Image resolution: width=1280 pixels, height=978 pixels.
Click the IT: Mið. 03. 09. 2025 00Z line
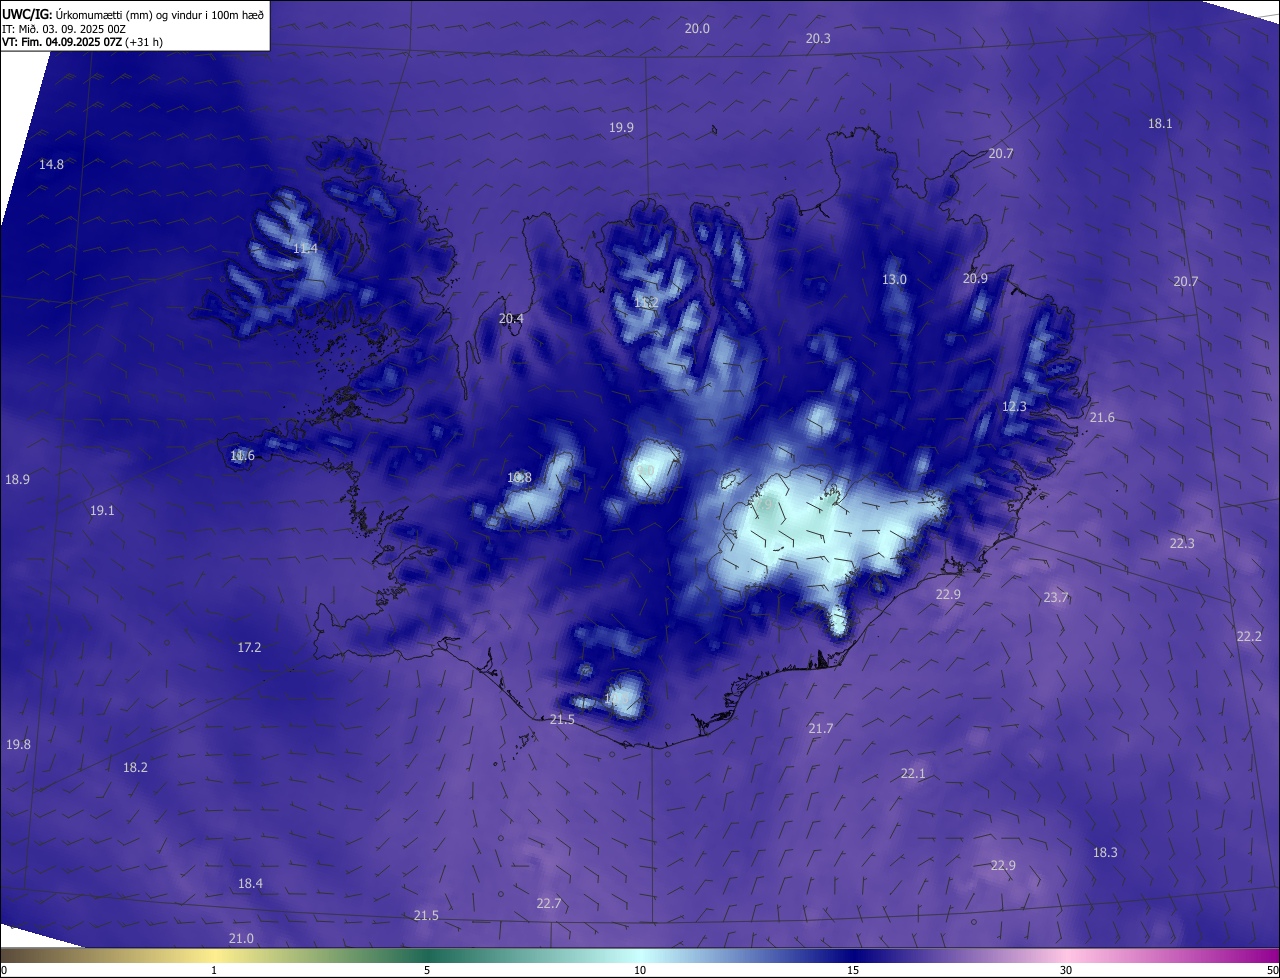pyautogui.click(x=64, y=28)
